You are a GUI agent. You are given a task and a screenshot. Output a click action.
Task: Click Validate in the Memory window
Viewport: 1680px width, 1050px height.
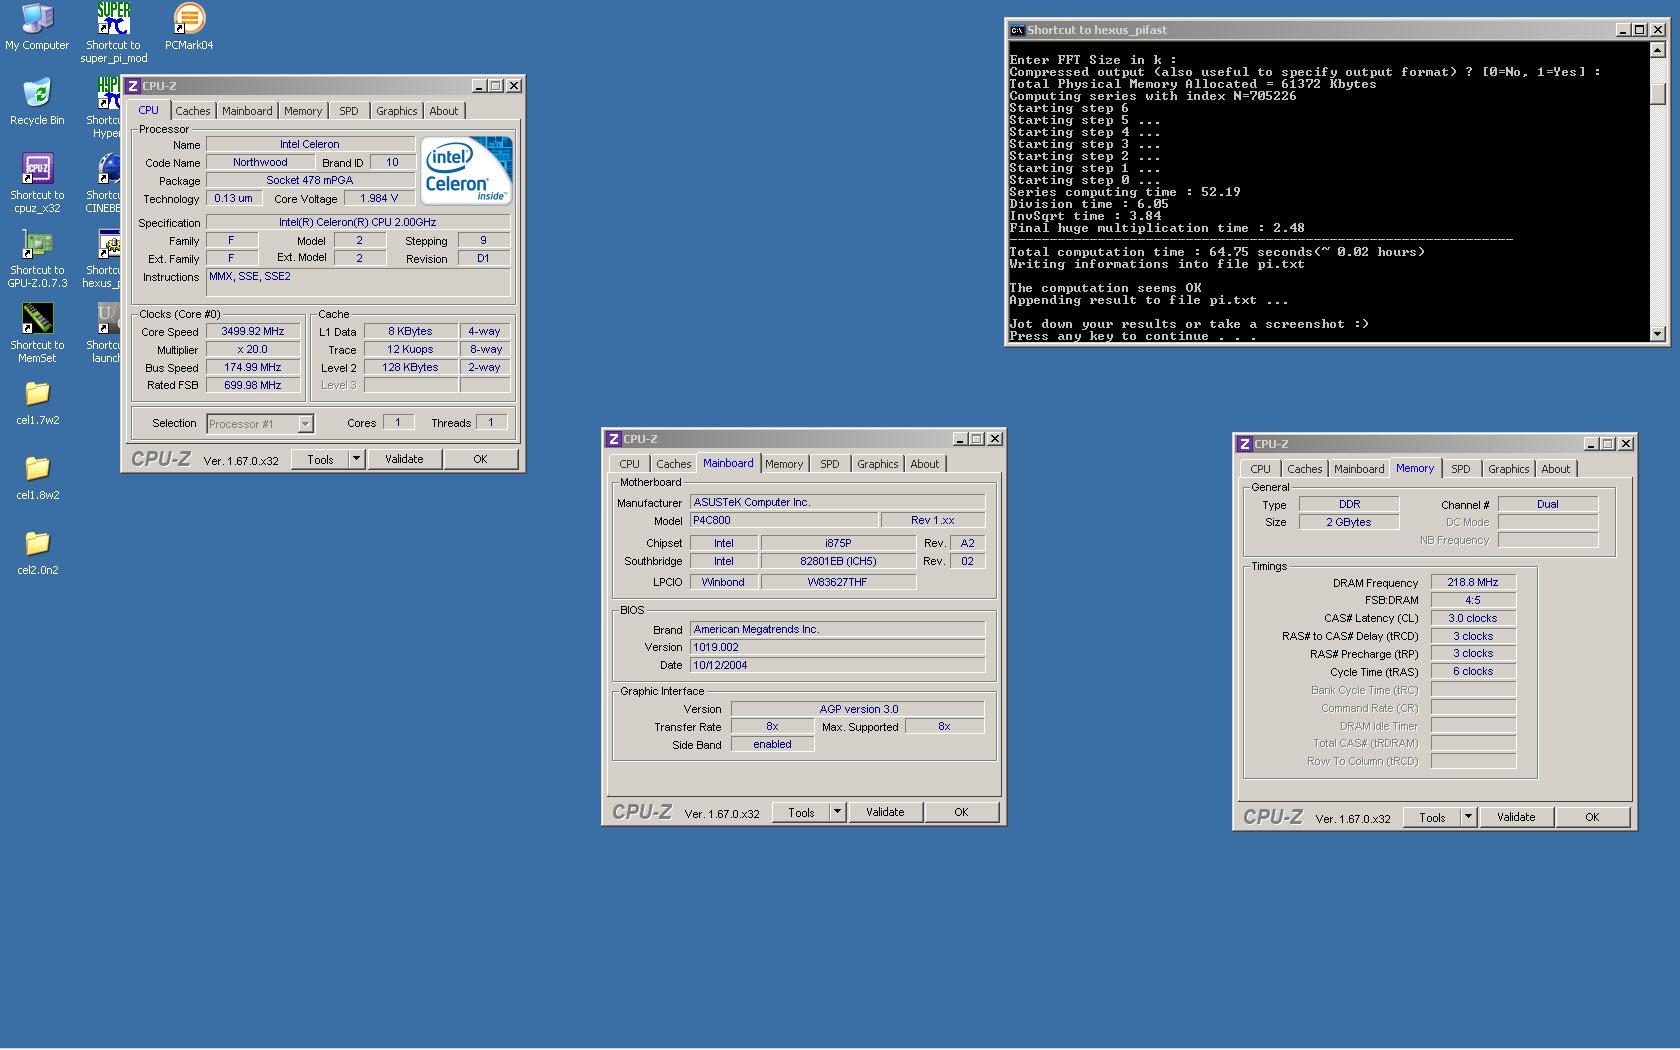point(1516,817)
